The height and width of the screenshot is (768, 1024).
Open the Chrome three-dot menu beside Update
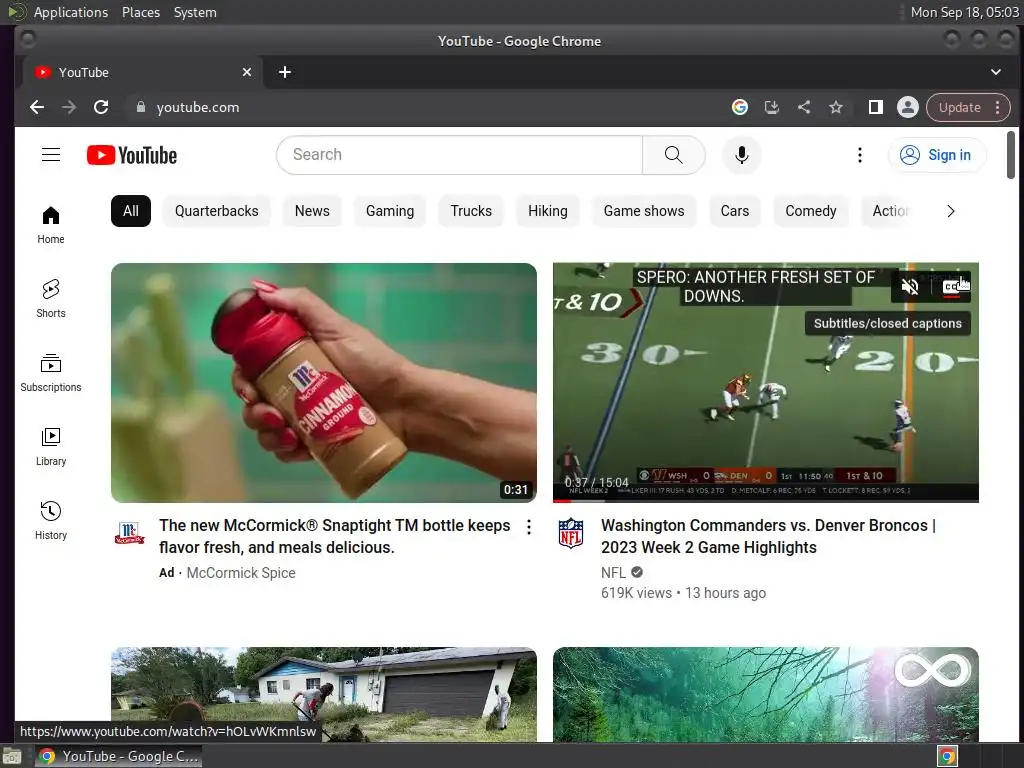tap(998, 107)
